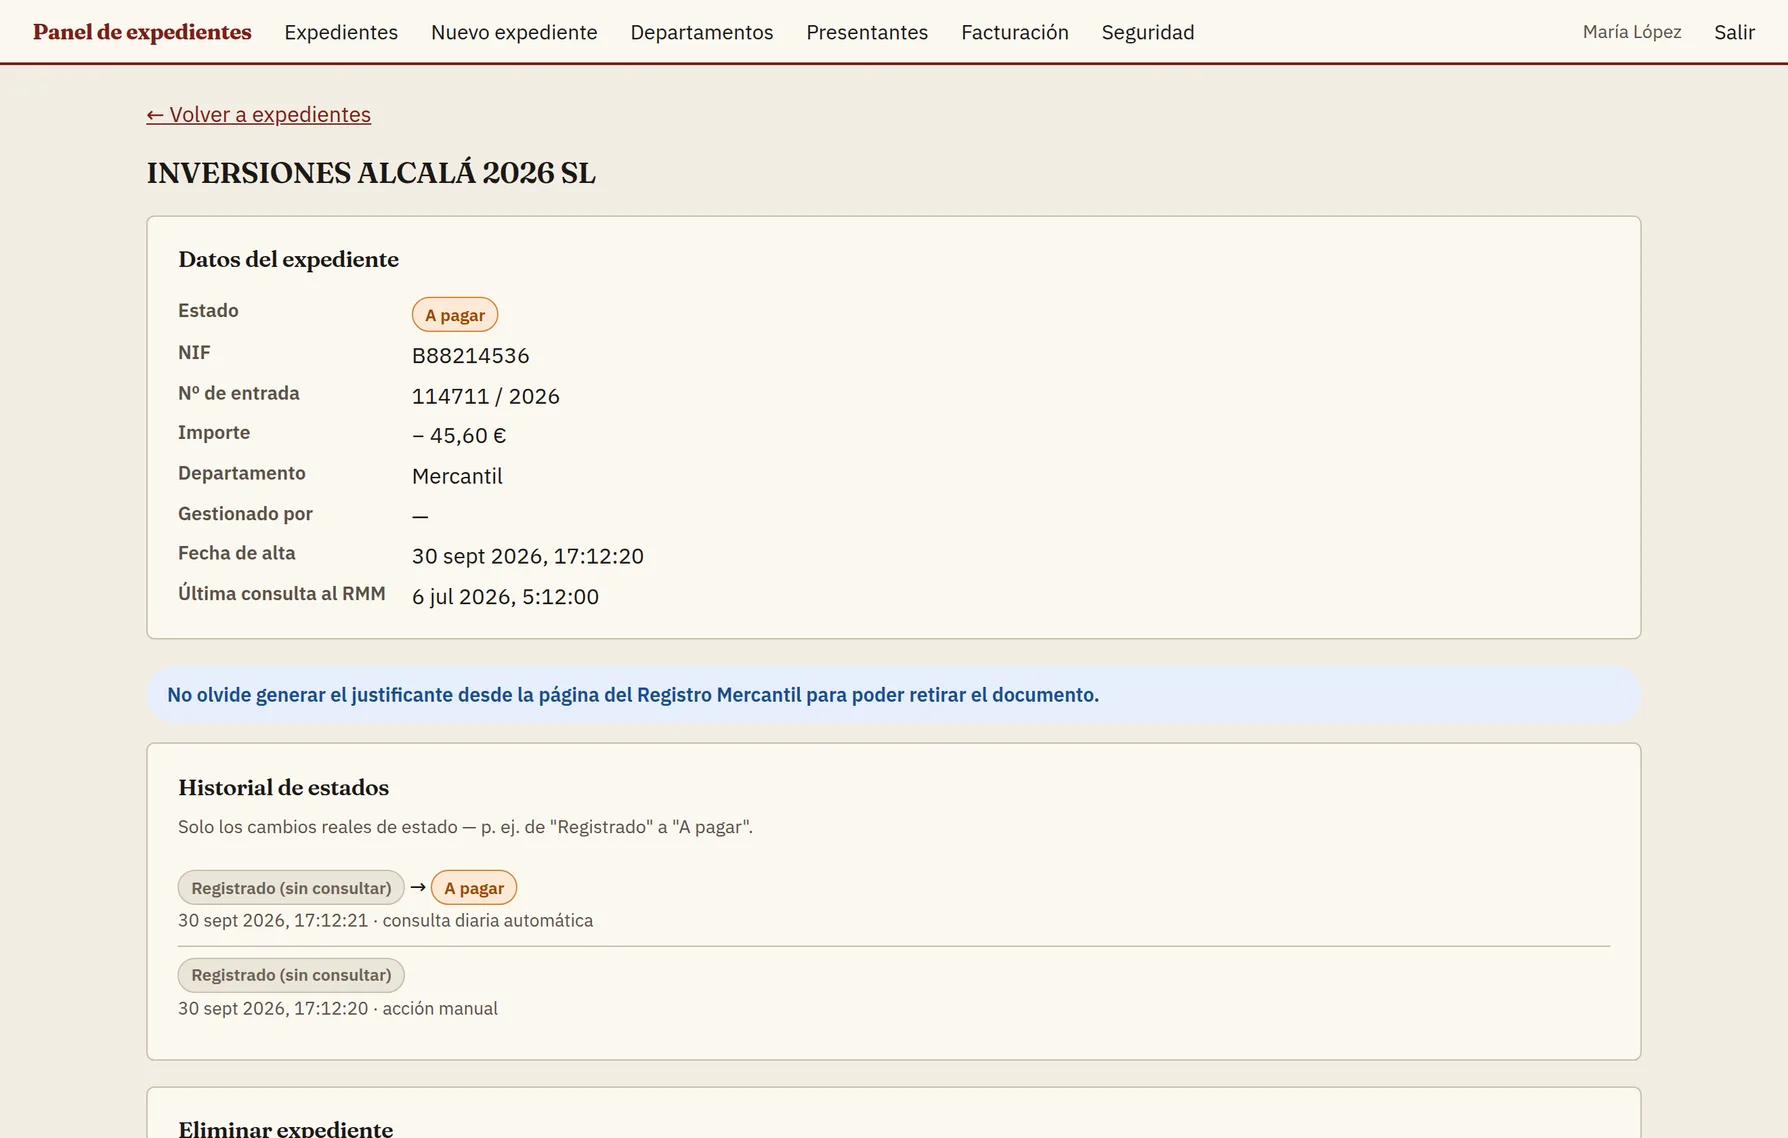Viewport: 1788px width, 1138px height.
Task: Go to Expedientes in the navigation
Action: click(x=341, y=32)
